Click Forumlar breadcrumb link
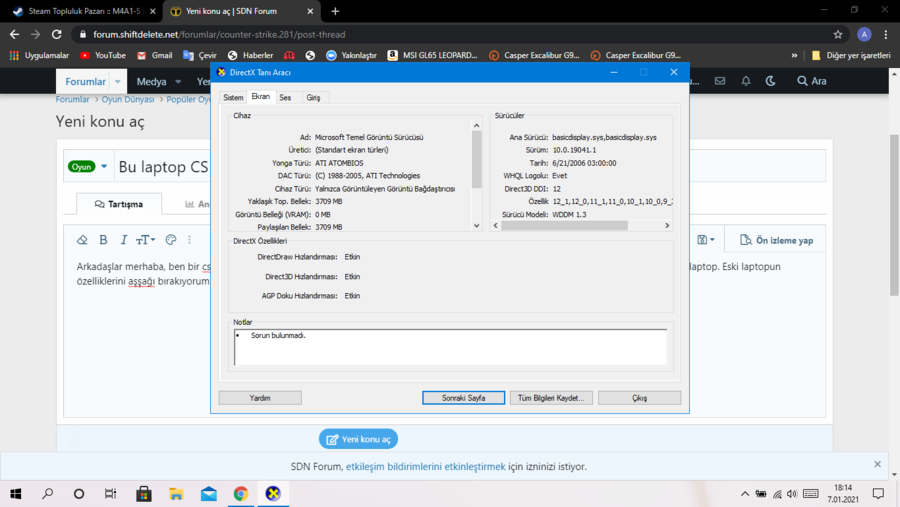 tap(72, 99)
